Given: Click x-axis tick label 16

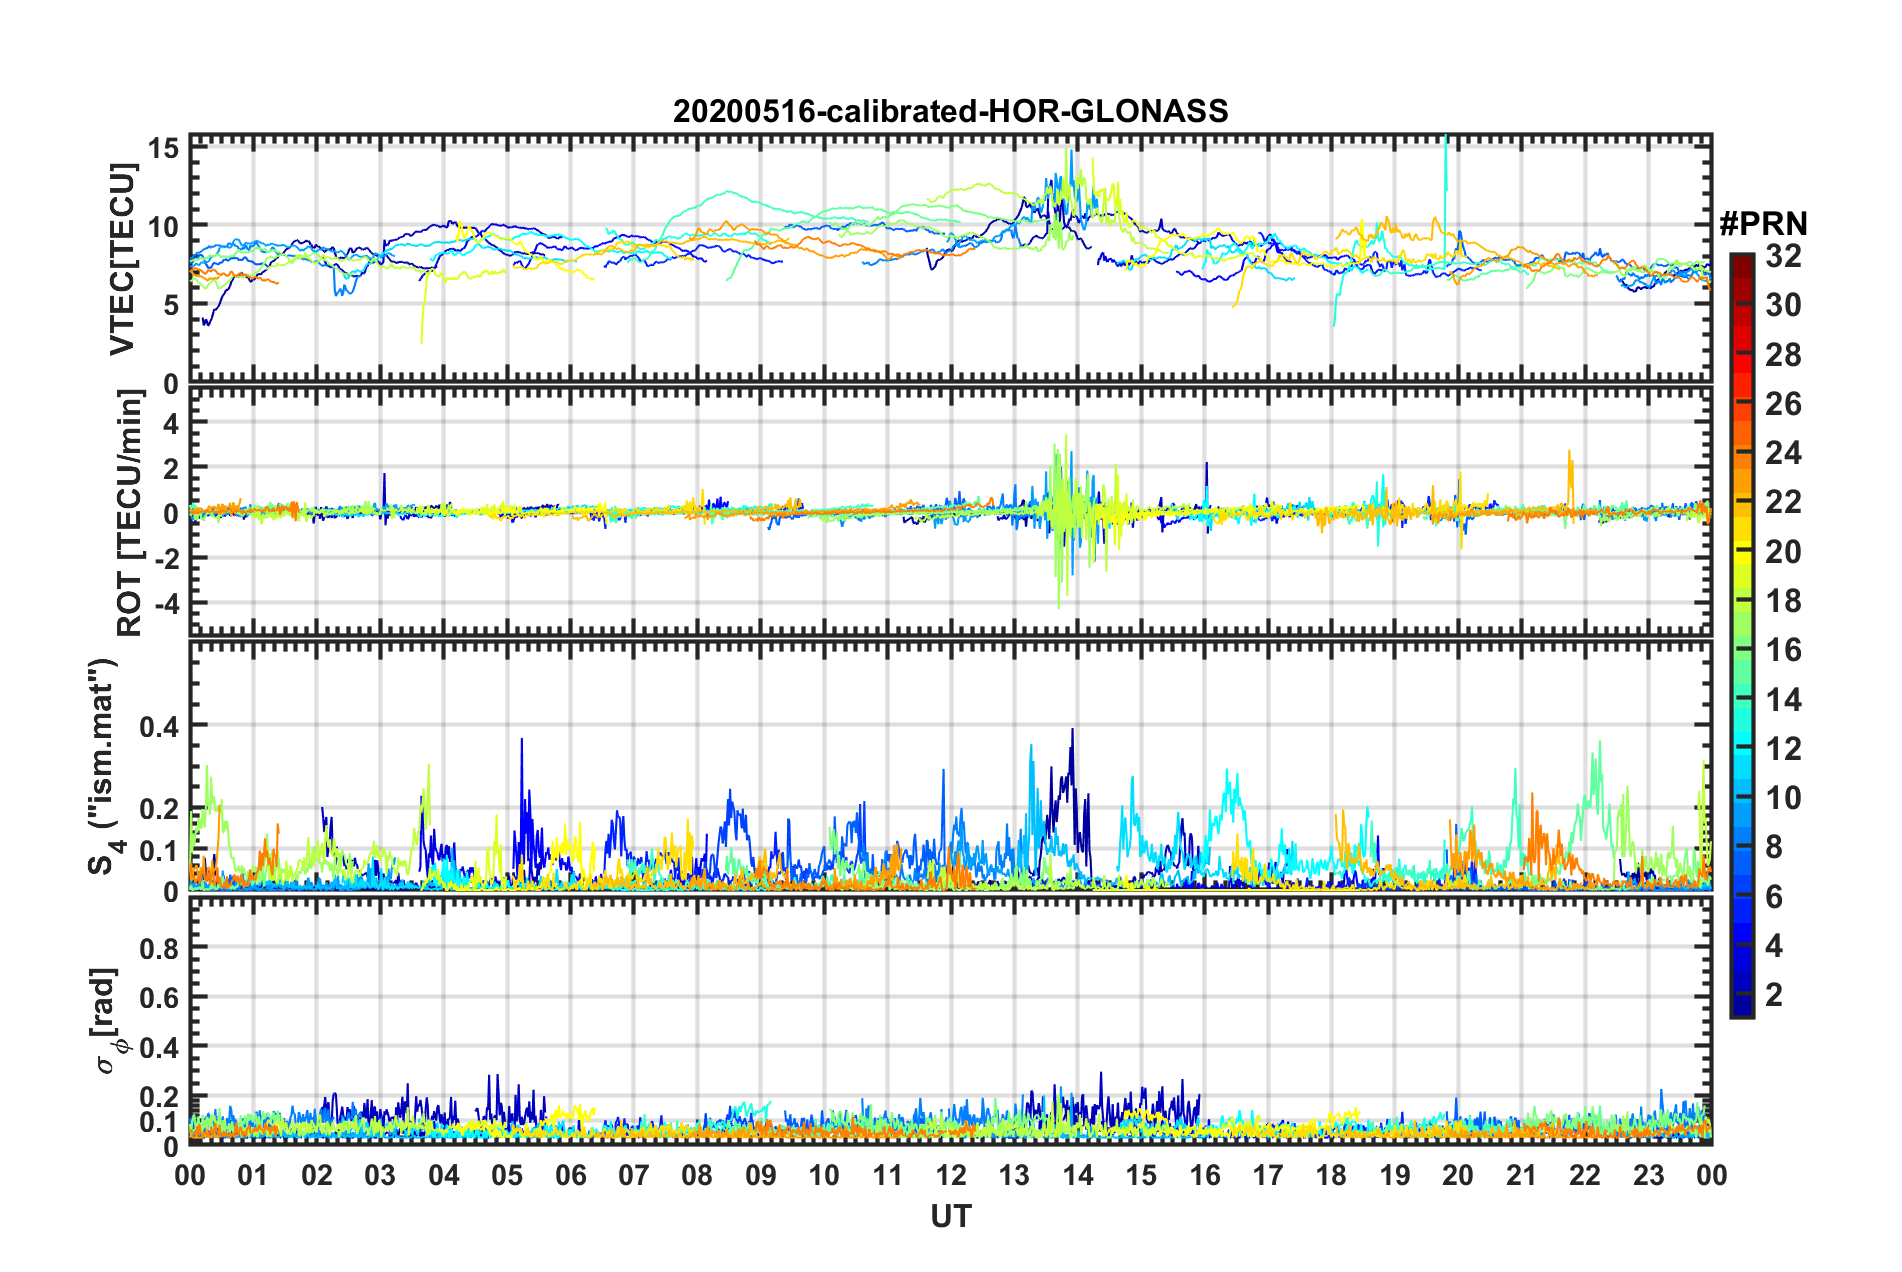Looking at the screenshot, I should [x=1205, y=1176].
